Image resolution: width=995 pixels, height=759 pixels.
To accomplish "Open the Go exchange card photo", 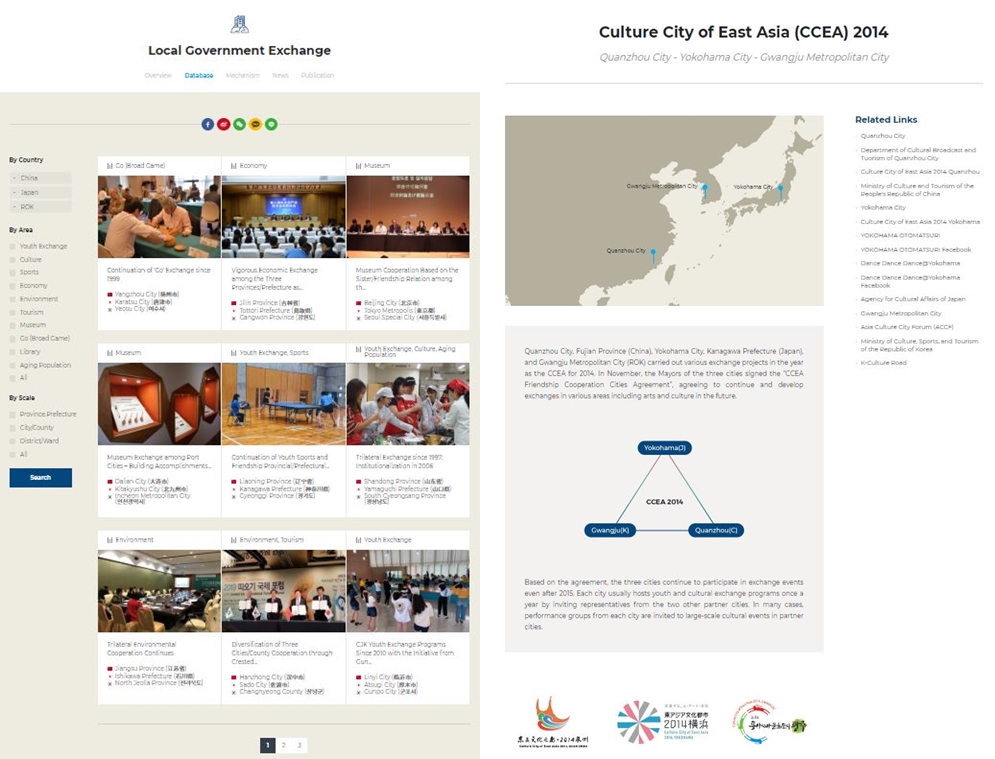I will tap(159, 216).
